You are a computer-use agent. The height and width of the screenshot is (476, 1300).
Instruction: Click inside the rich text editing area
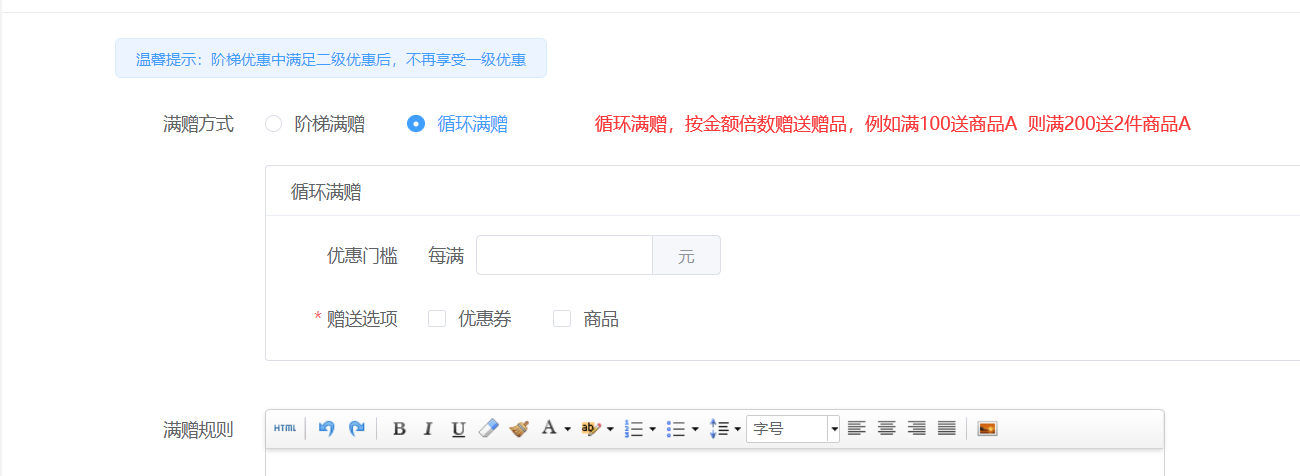click(x=714, y=463)
